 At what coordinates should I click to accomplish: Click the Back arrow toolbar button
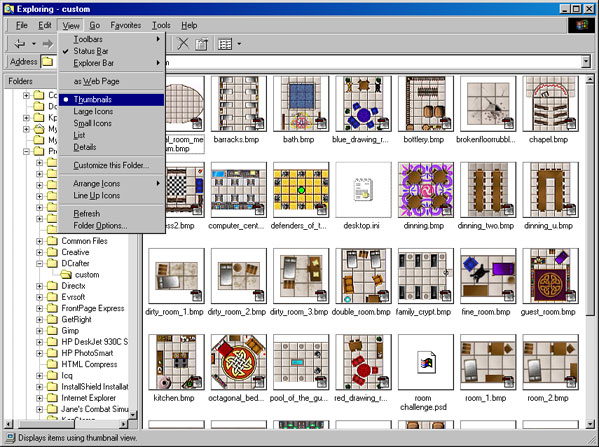pyautogui.click(x=19, y=44)
